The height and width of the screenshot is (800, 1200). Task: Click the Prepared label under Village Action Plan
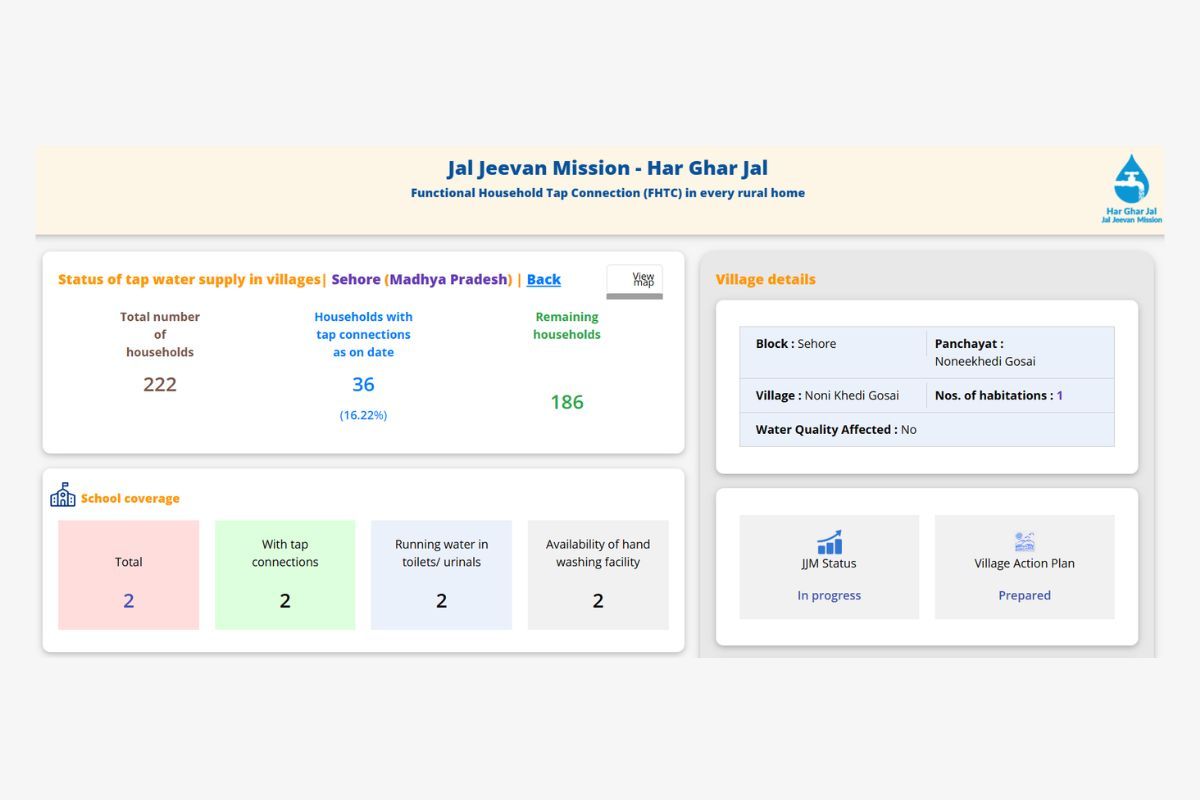pyautogui.click(x=1024, y=595)
